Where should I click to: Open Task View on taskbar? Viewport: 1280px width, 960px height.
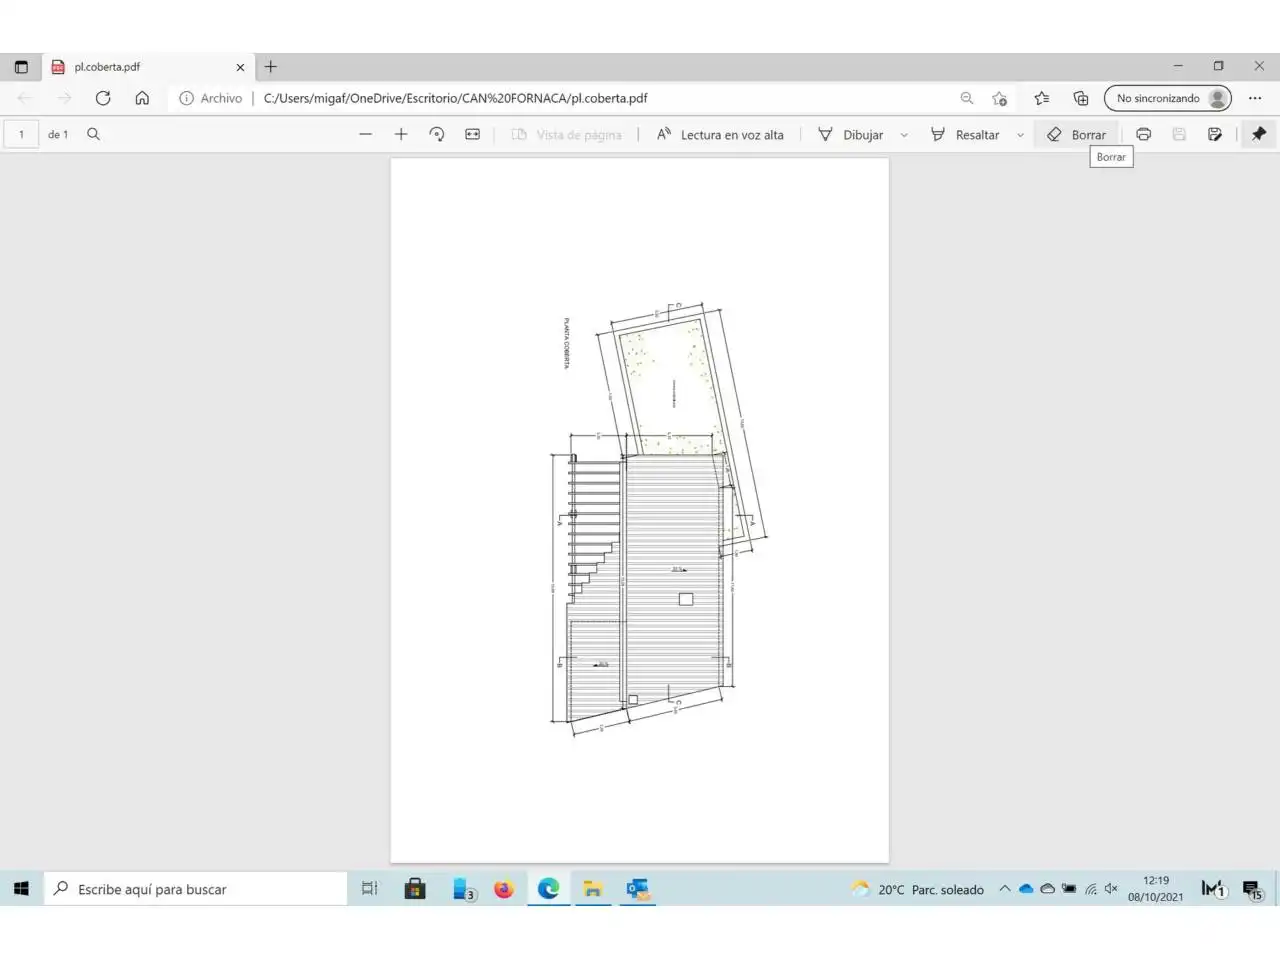tap(370, 888)
